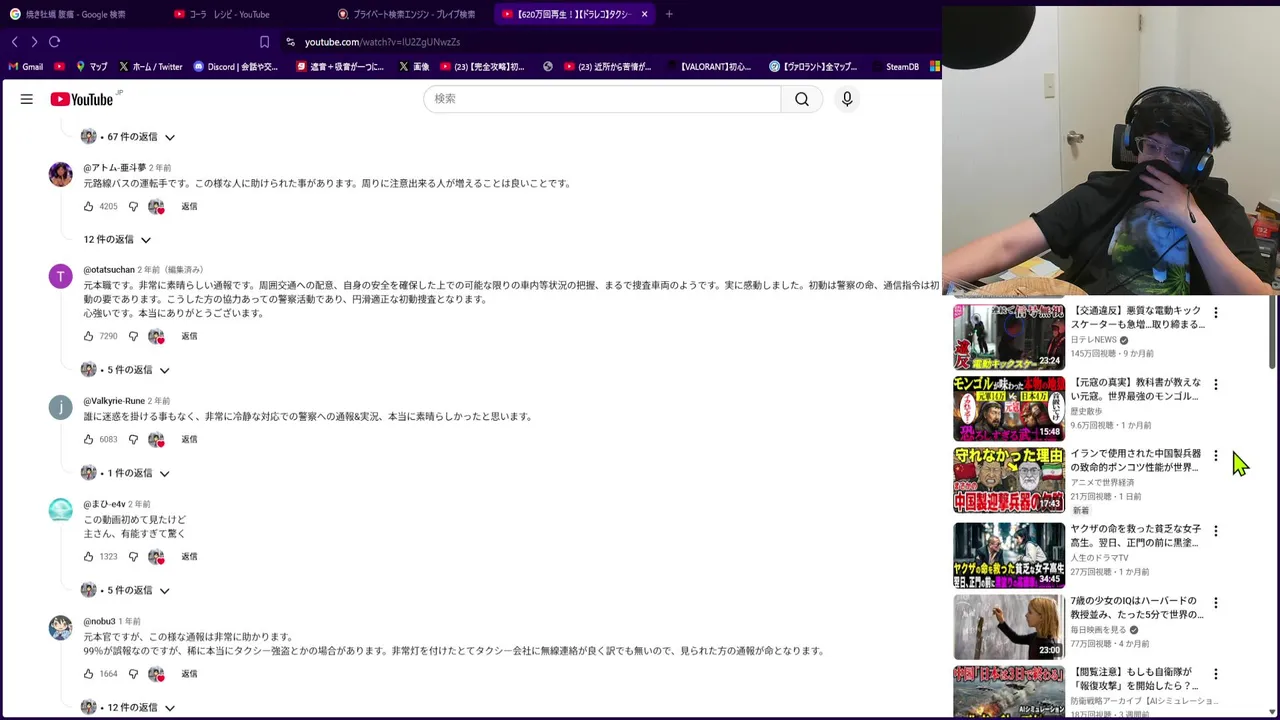This screenshot has width=1280, height=720.
Task: Open options for the 7歳の少女のIQ video
Action: tap(1216, 603)
